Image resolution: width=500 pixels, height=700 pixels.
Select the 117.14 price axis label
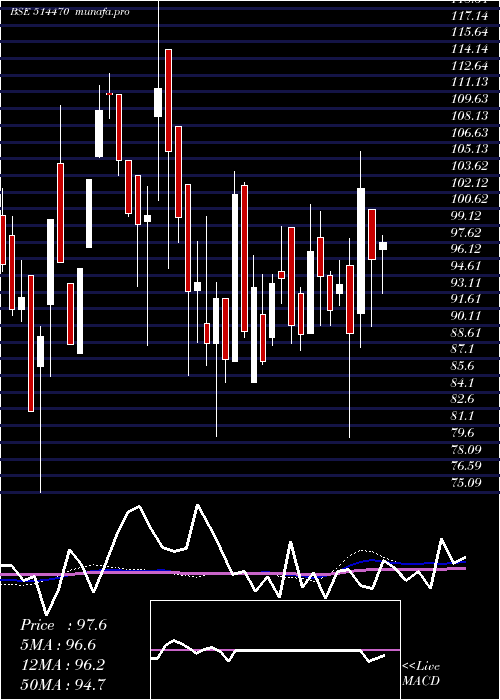pos(469,16)
